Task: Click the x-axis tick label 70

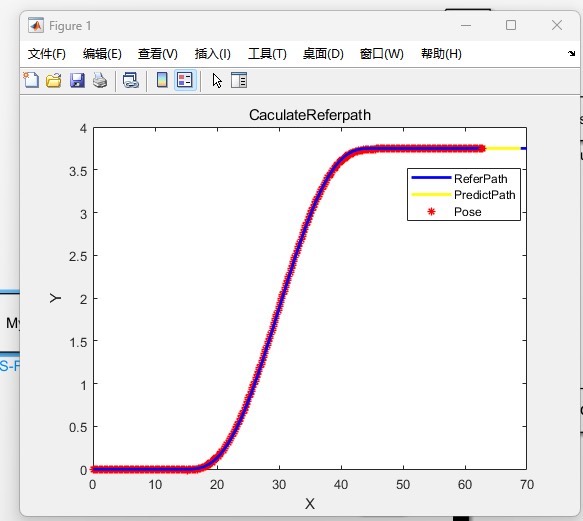Action: tap(527, 485)
